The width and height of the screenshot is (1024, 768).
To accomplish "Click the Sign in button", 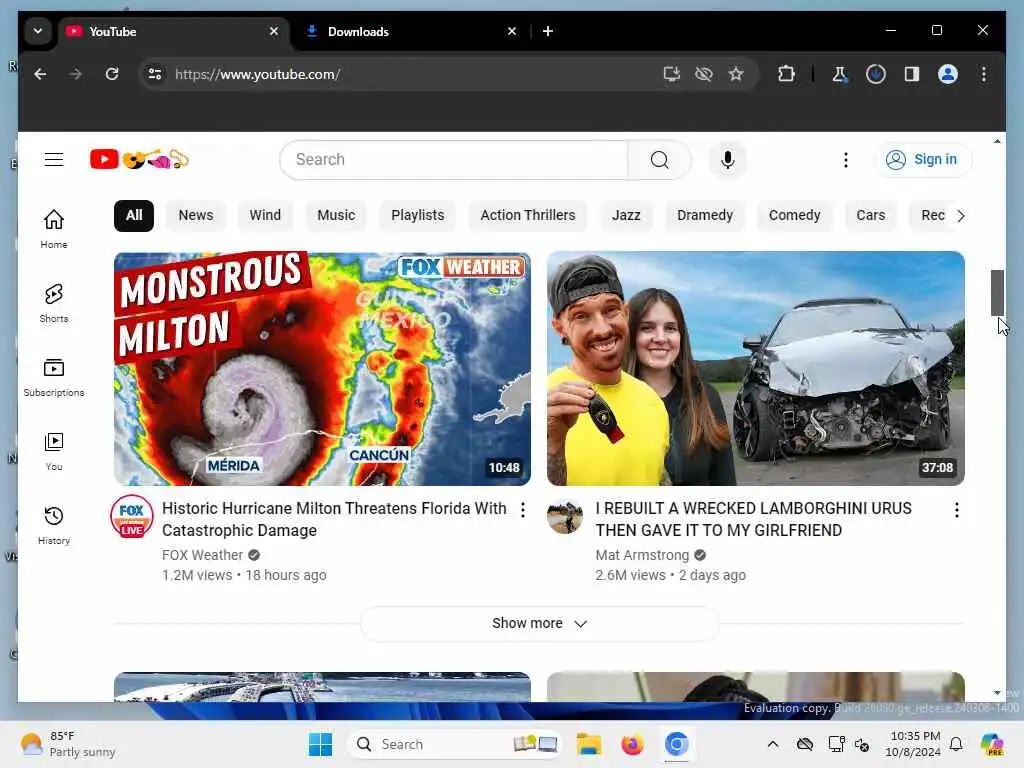I will coord(923,159).
